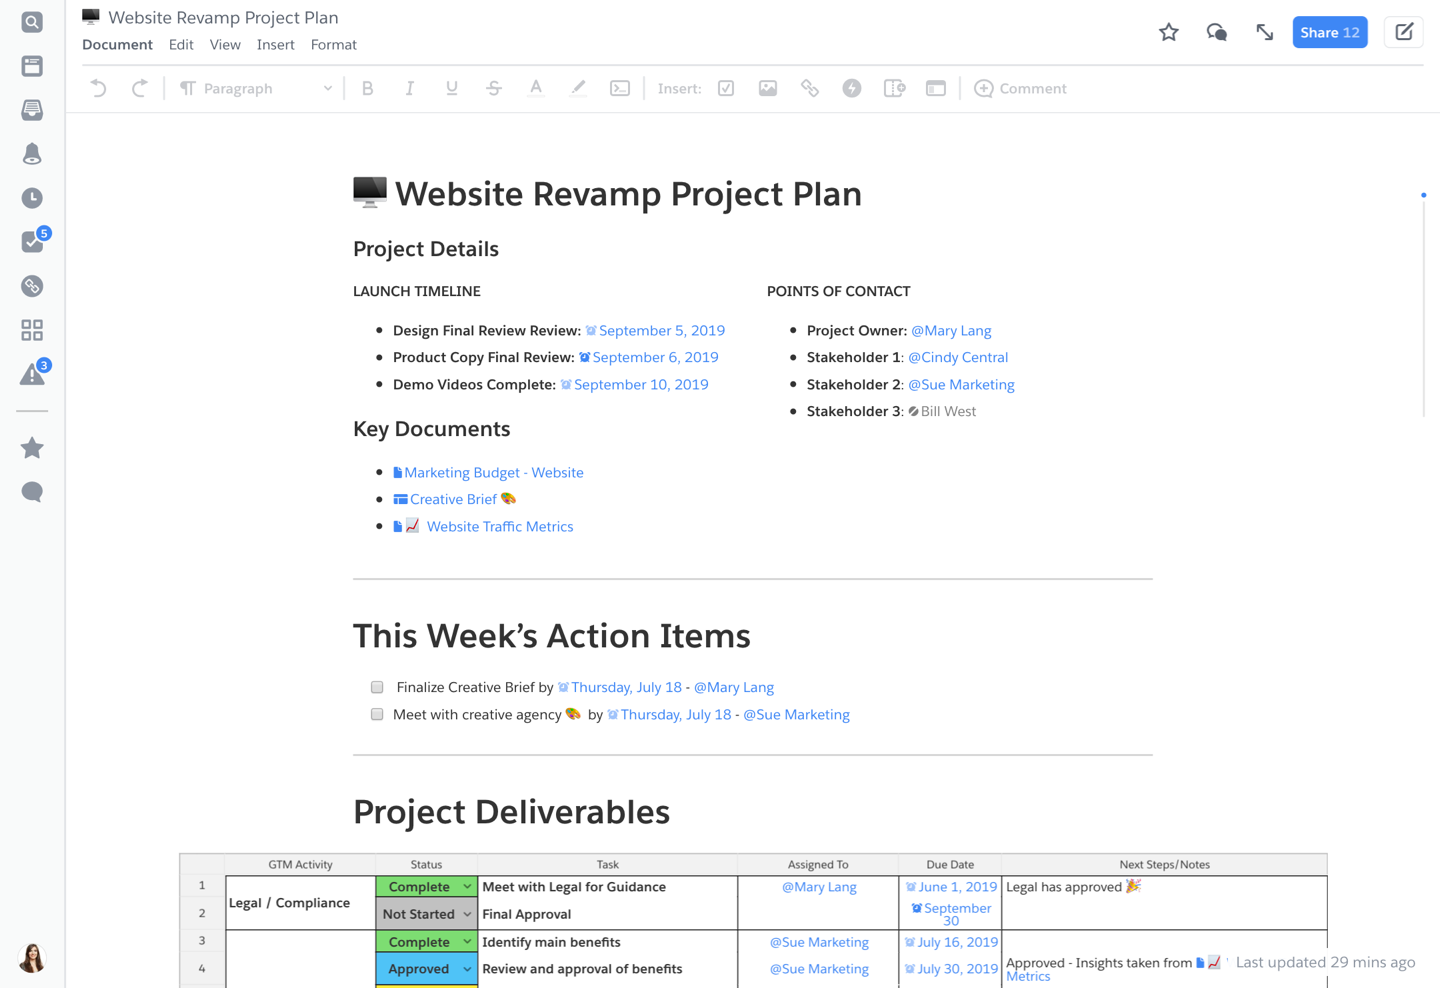Image resolution: width=1440 pixels, height=988 pixels.
Task: Open the Marketing Budget - Website link
Action: [493, 472]
